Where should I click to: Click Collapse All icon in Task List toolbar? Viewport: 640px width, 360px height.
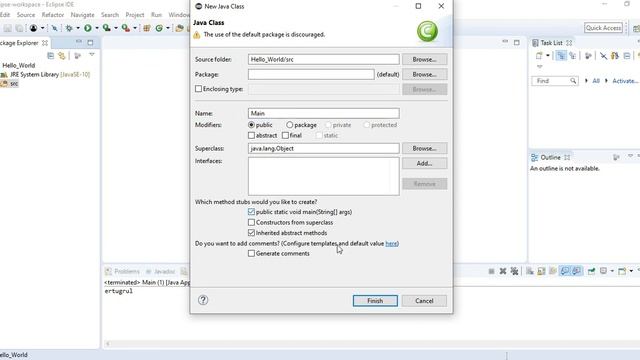[627, 56]
